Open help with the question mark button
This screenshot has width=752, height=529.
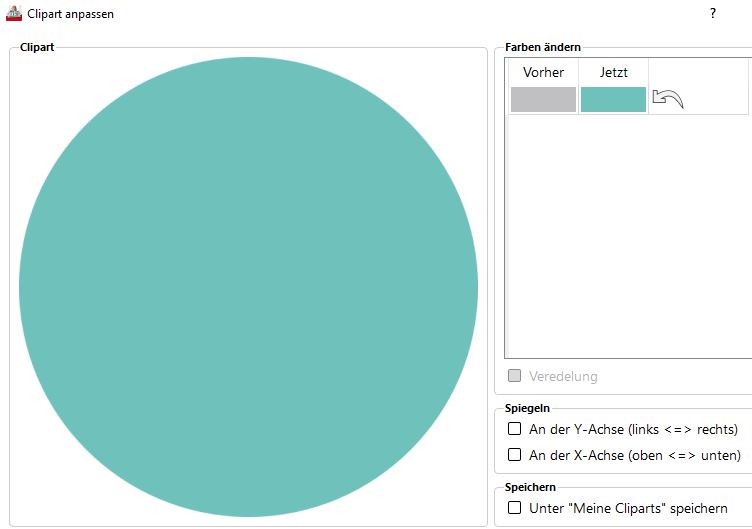713,14
